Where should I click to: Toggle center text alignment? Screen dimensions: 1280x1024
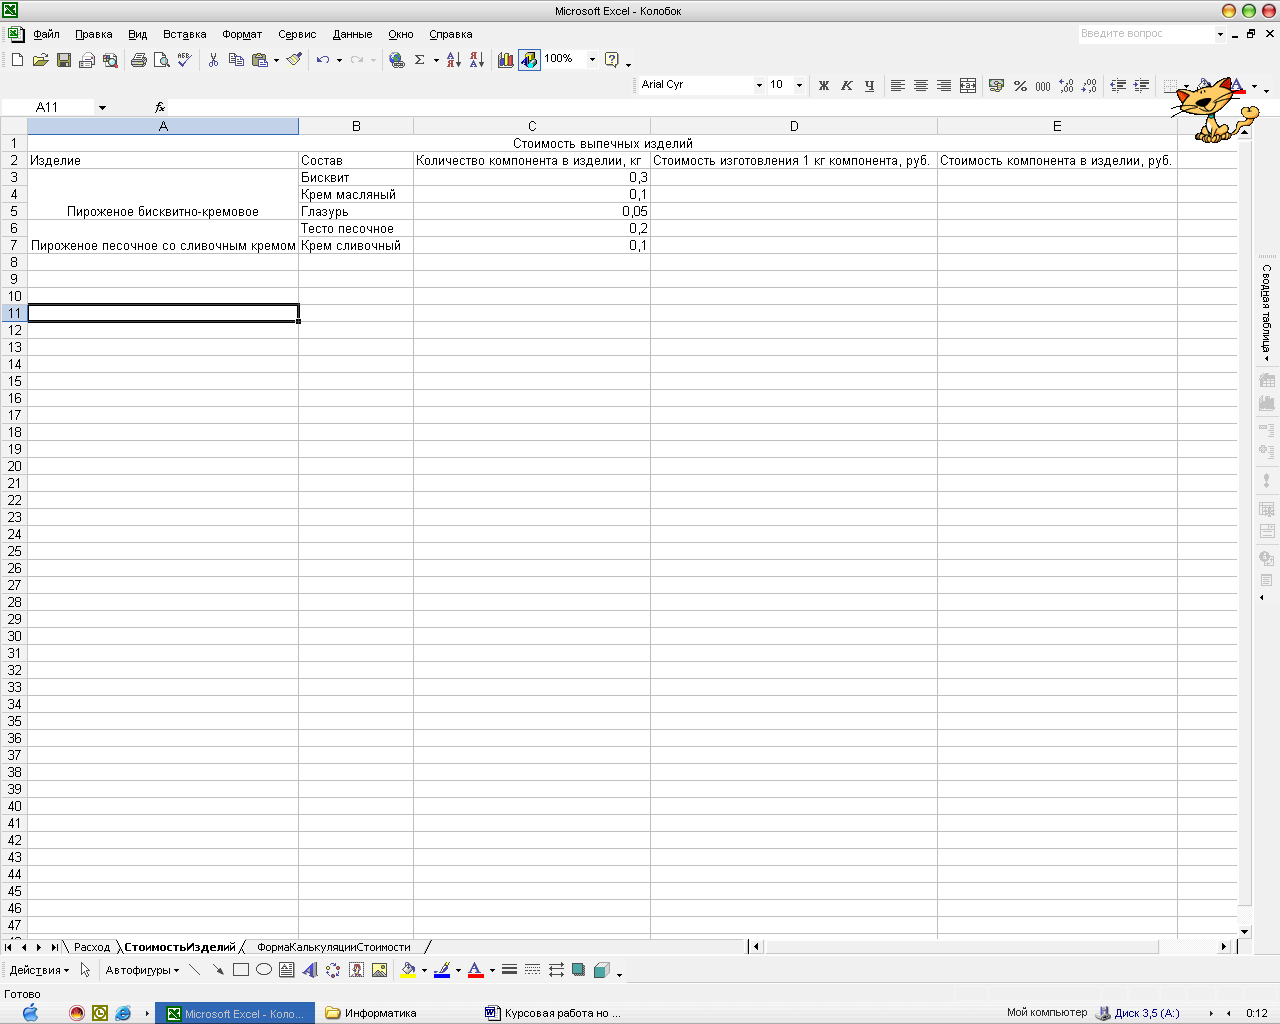[921, 86]
